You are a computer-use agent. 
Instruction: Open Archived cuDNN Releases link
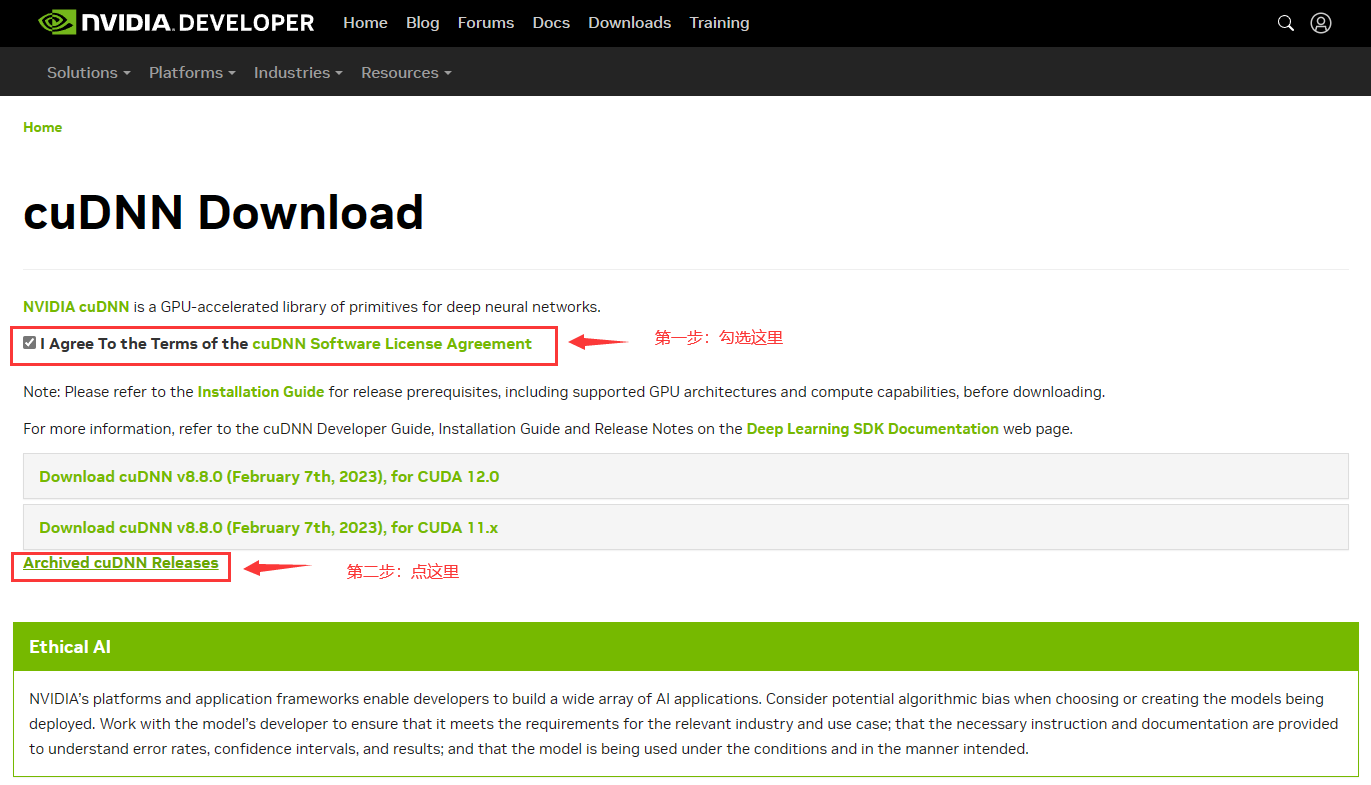(x=121, y=563)
